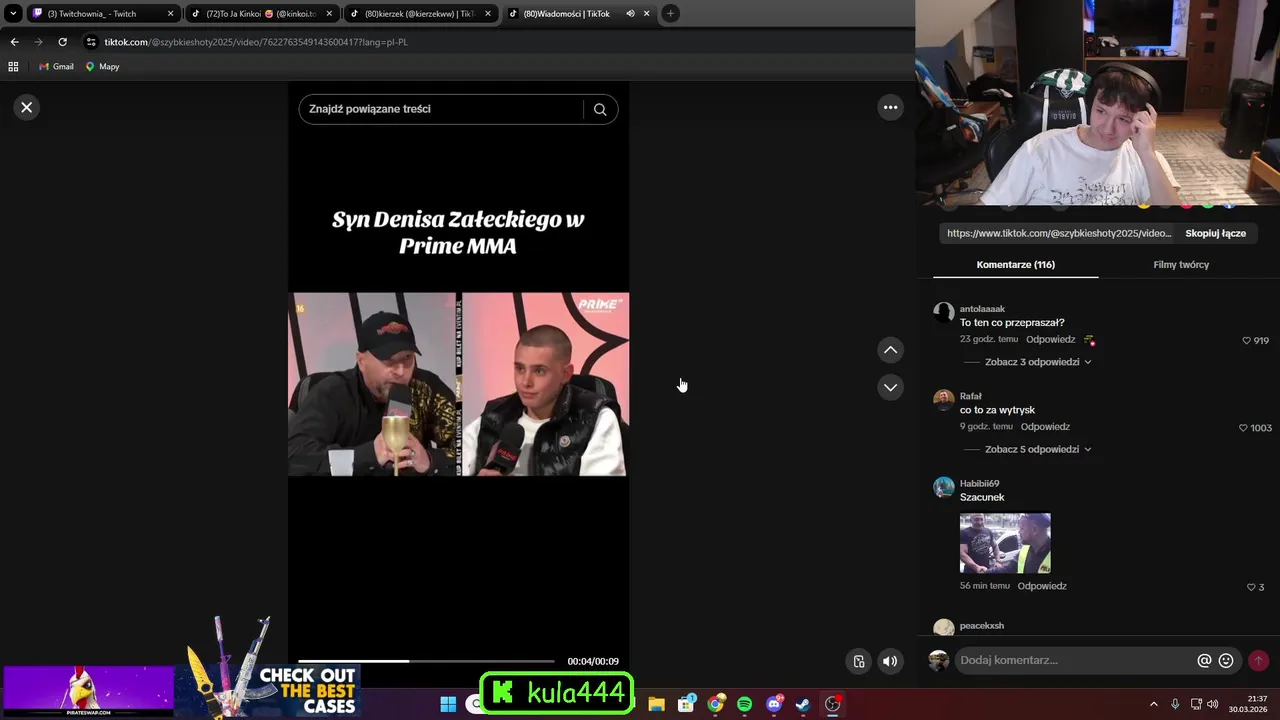This screenshot has width=1280, height=720.
Task: Switch to the To Ja Kinkoi tab
Action: click(x=260, y=14)
